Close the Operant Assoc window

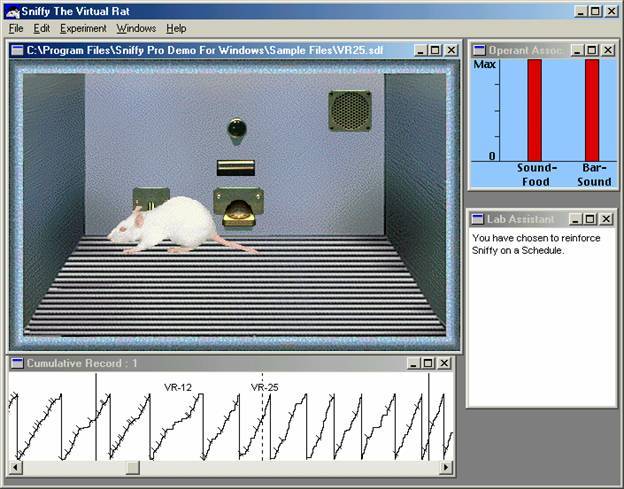[x=608, y=50]
